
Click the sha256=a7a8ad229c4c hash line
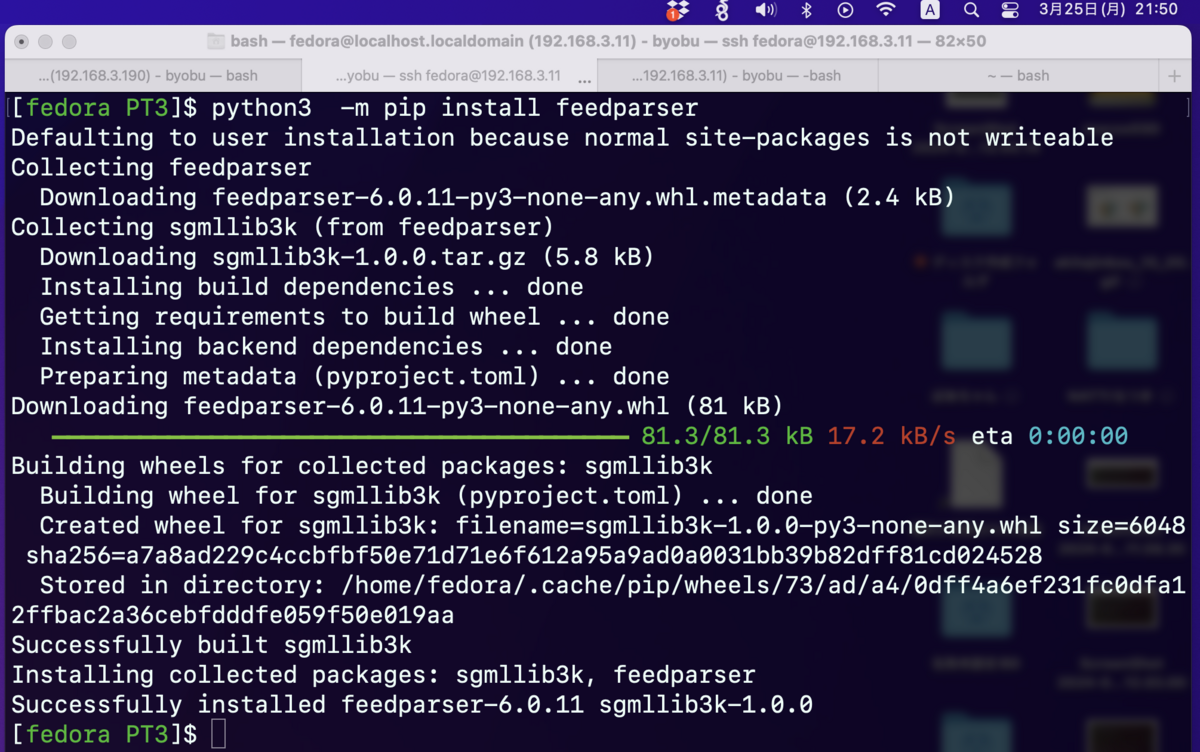point(534,555)
